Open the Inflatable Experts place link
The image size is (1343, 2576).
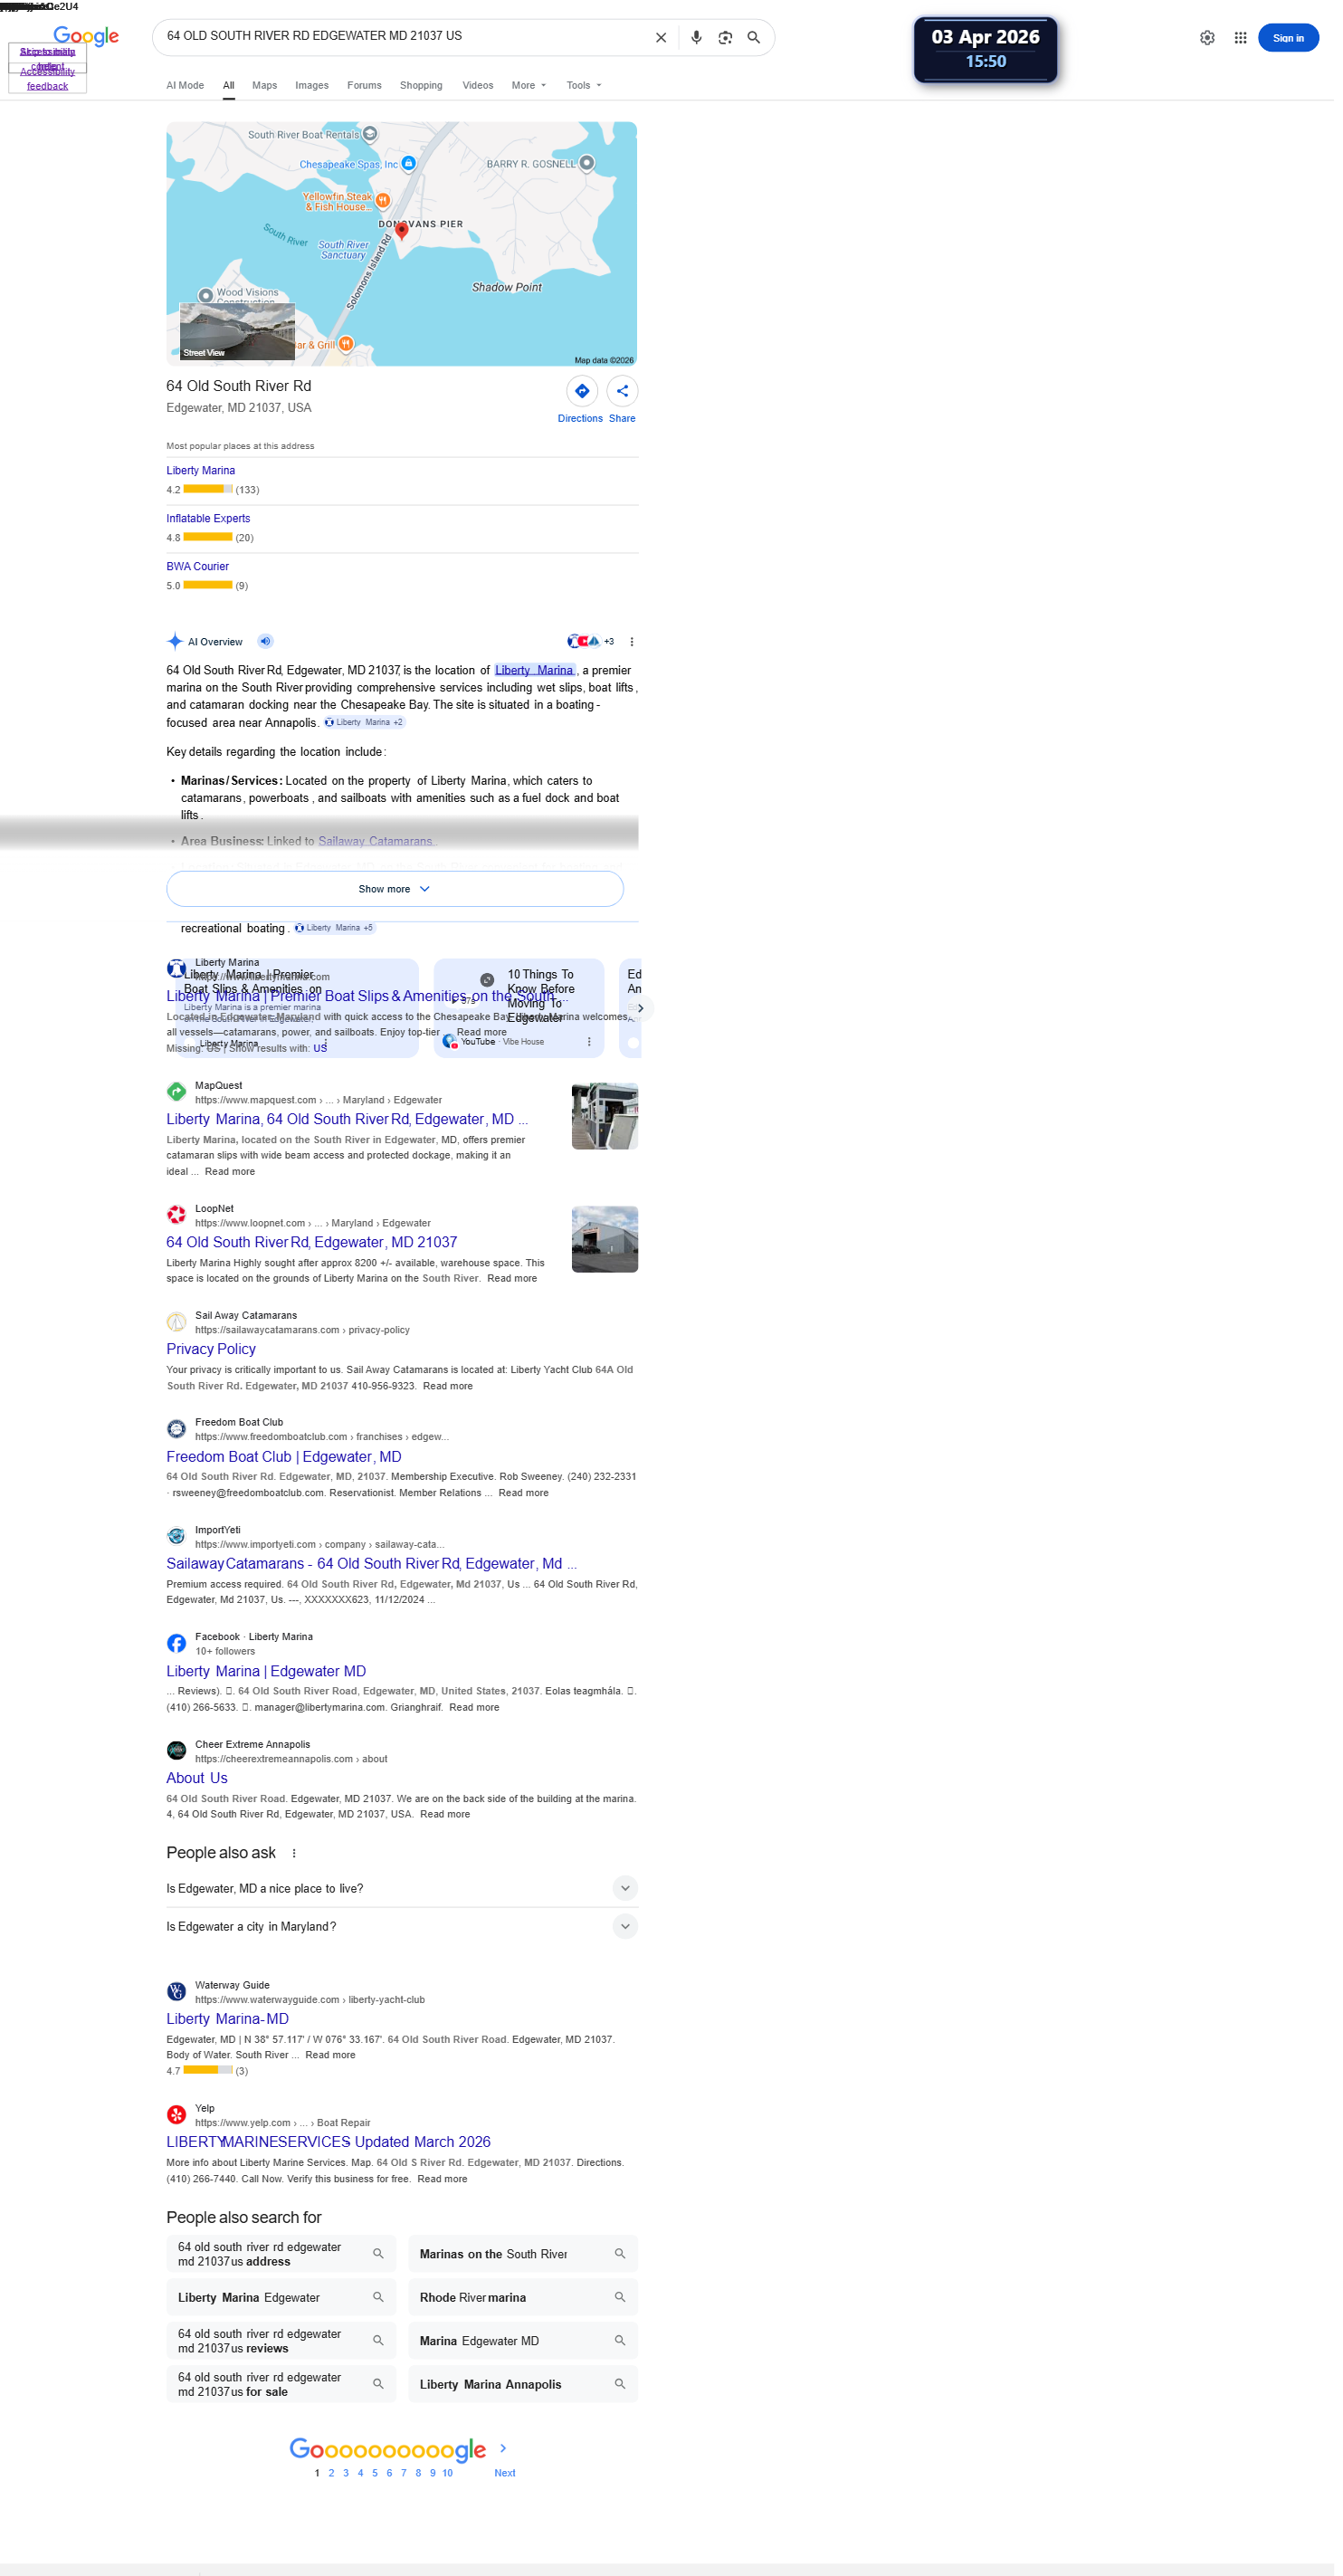click(x=208, y=519)
